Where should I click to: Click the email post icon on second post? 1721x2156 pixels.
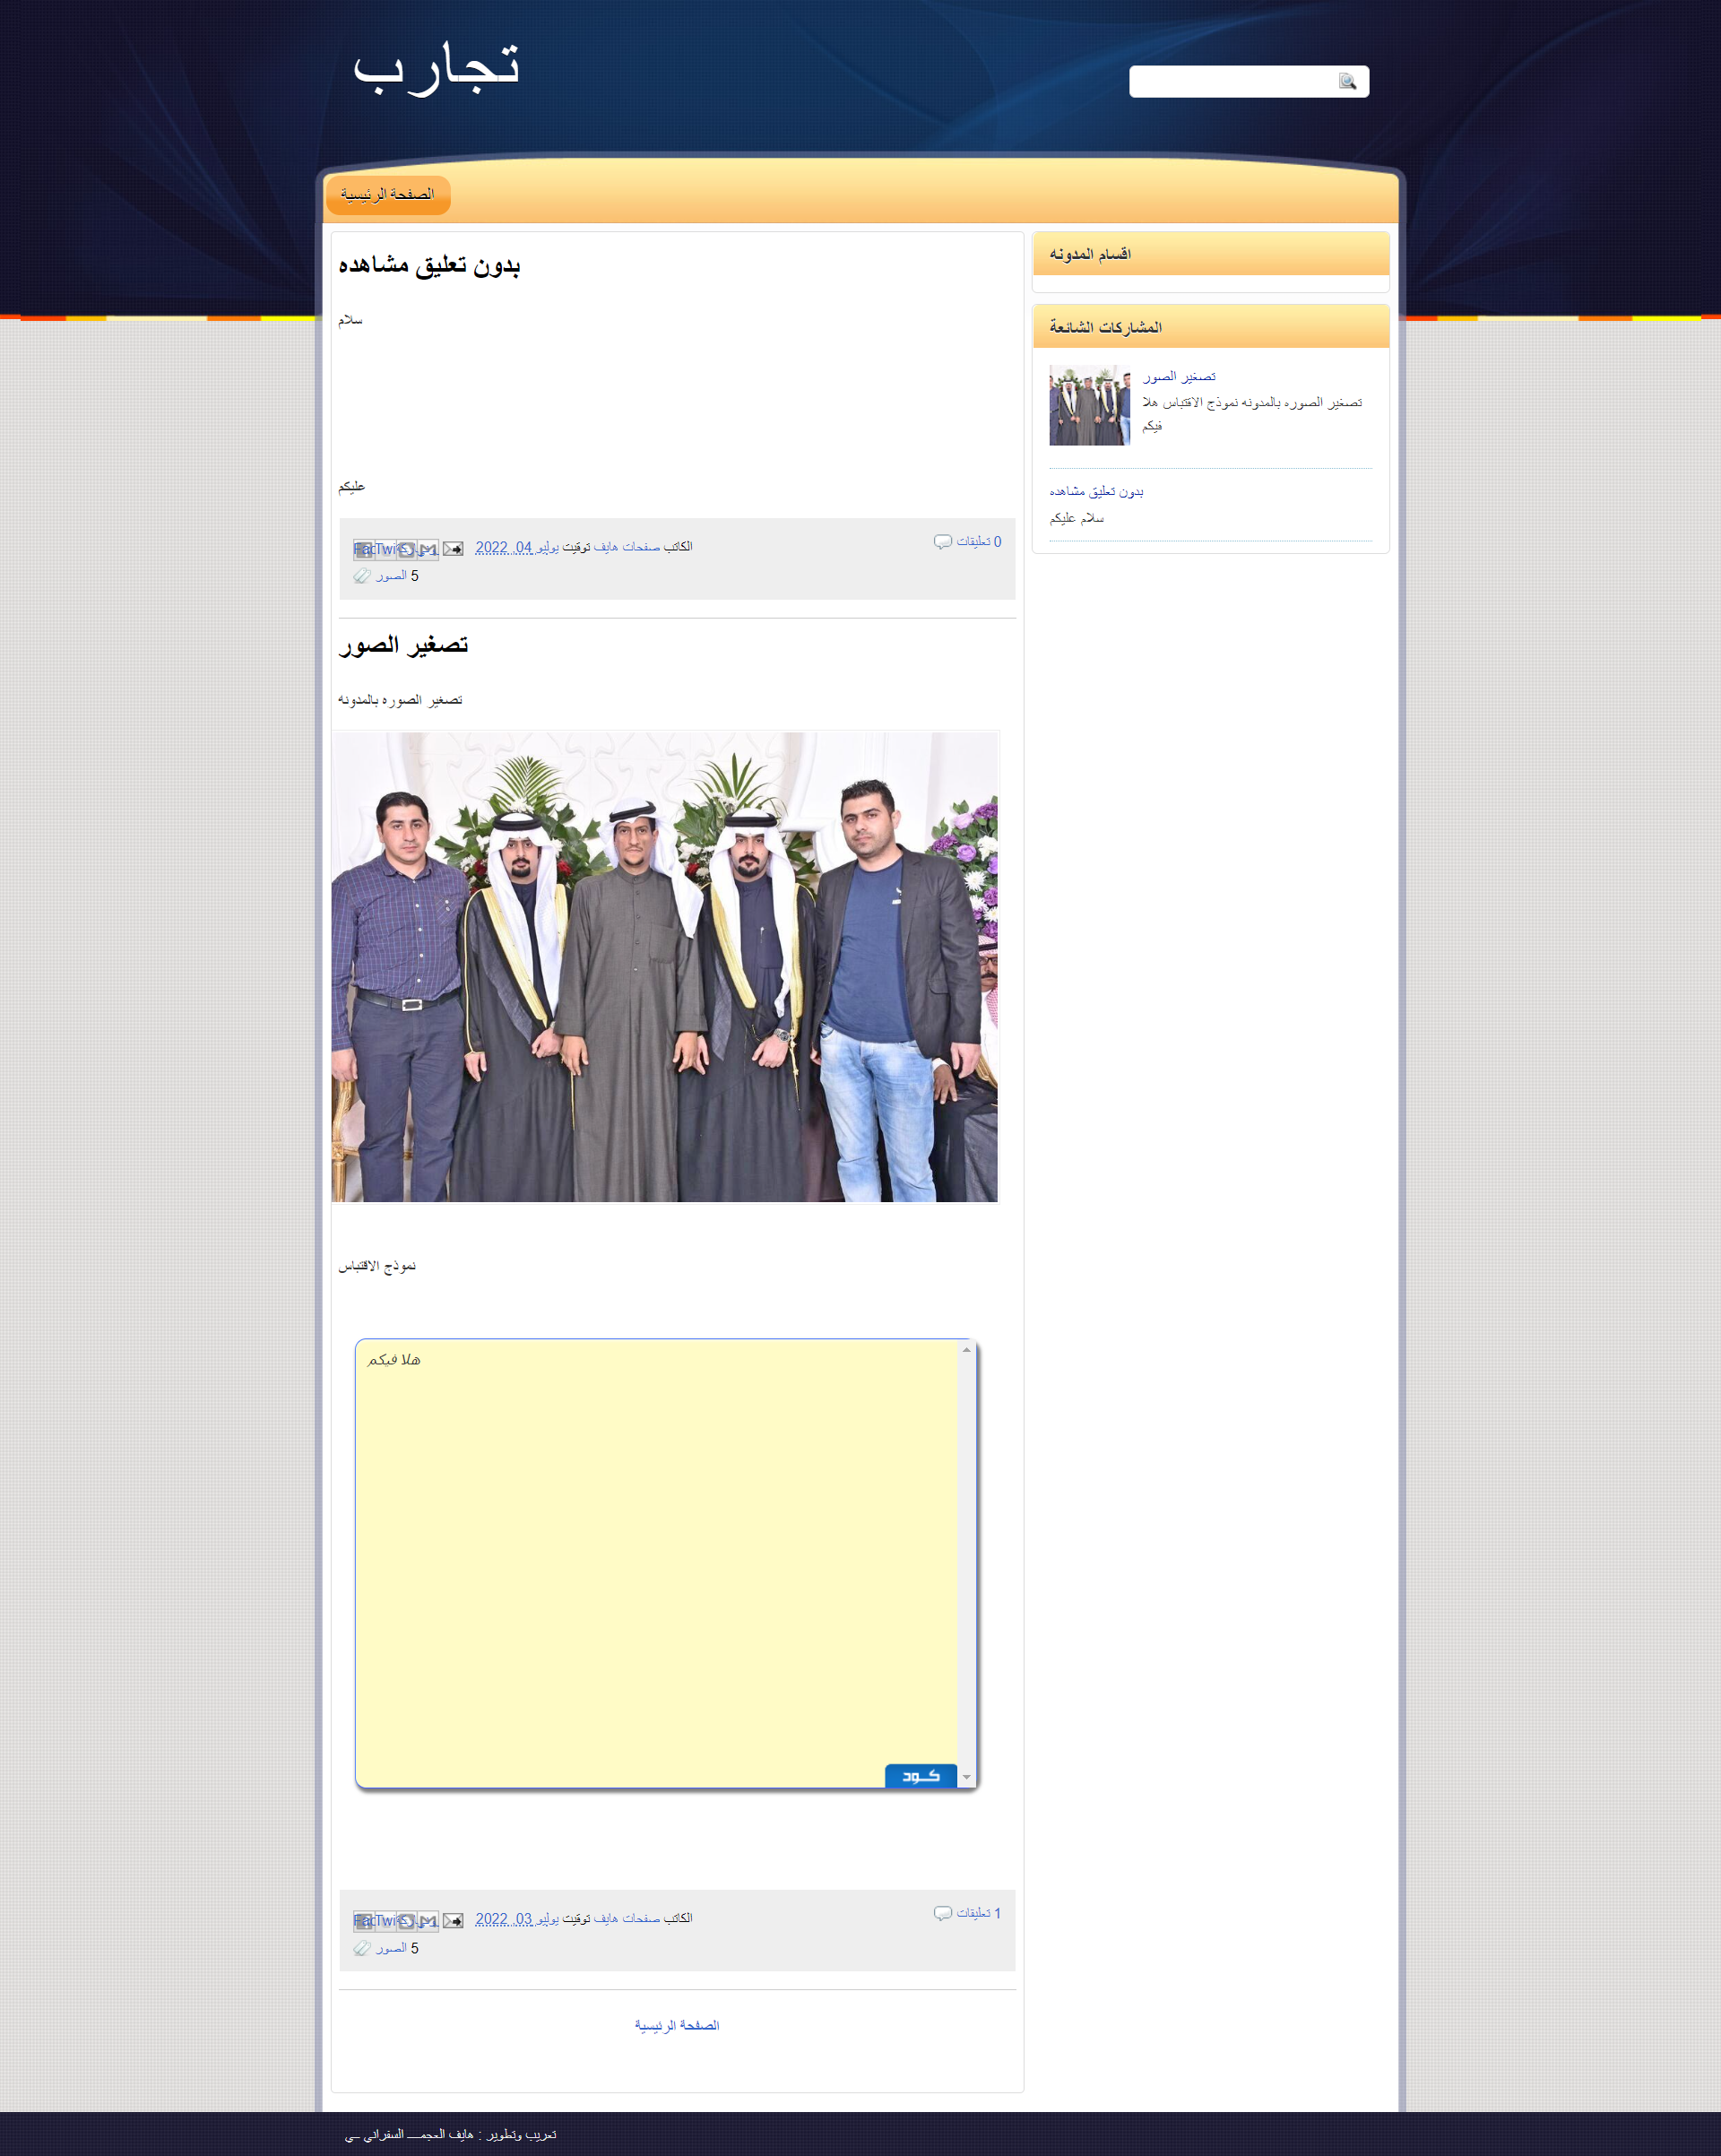[x=453, y=1920]
